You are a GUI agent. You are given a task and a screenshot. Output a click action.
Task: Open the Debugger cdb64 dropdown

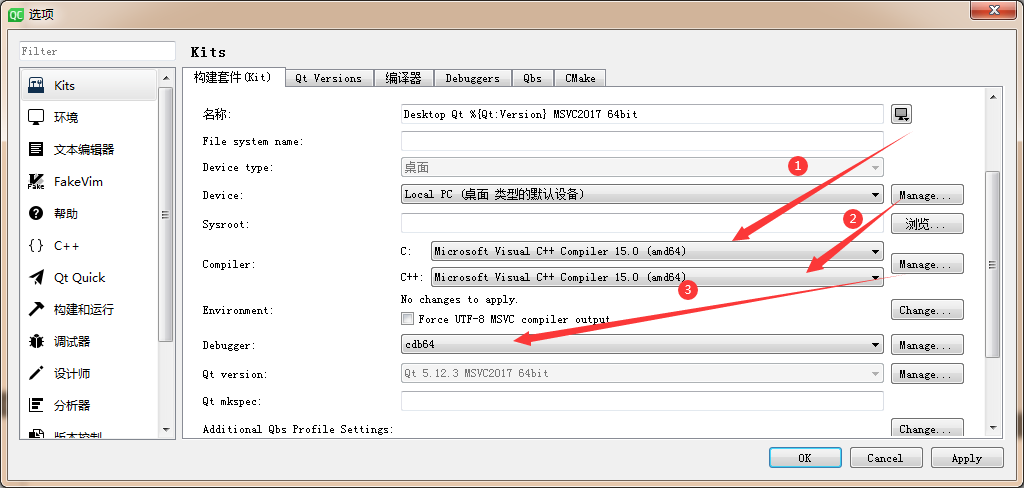641,345
